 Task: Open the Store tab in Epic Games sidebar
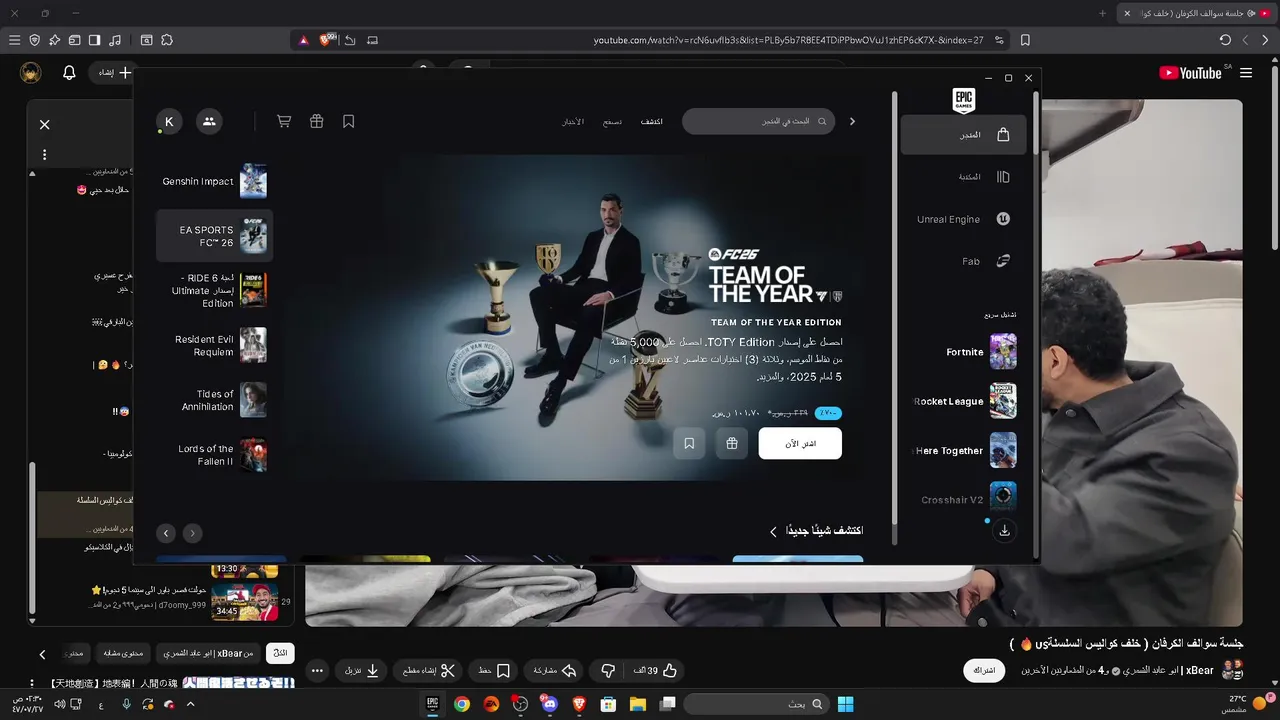pyautogui.click(x=963, y=135)
